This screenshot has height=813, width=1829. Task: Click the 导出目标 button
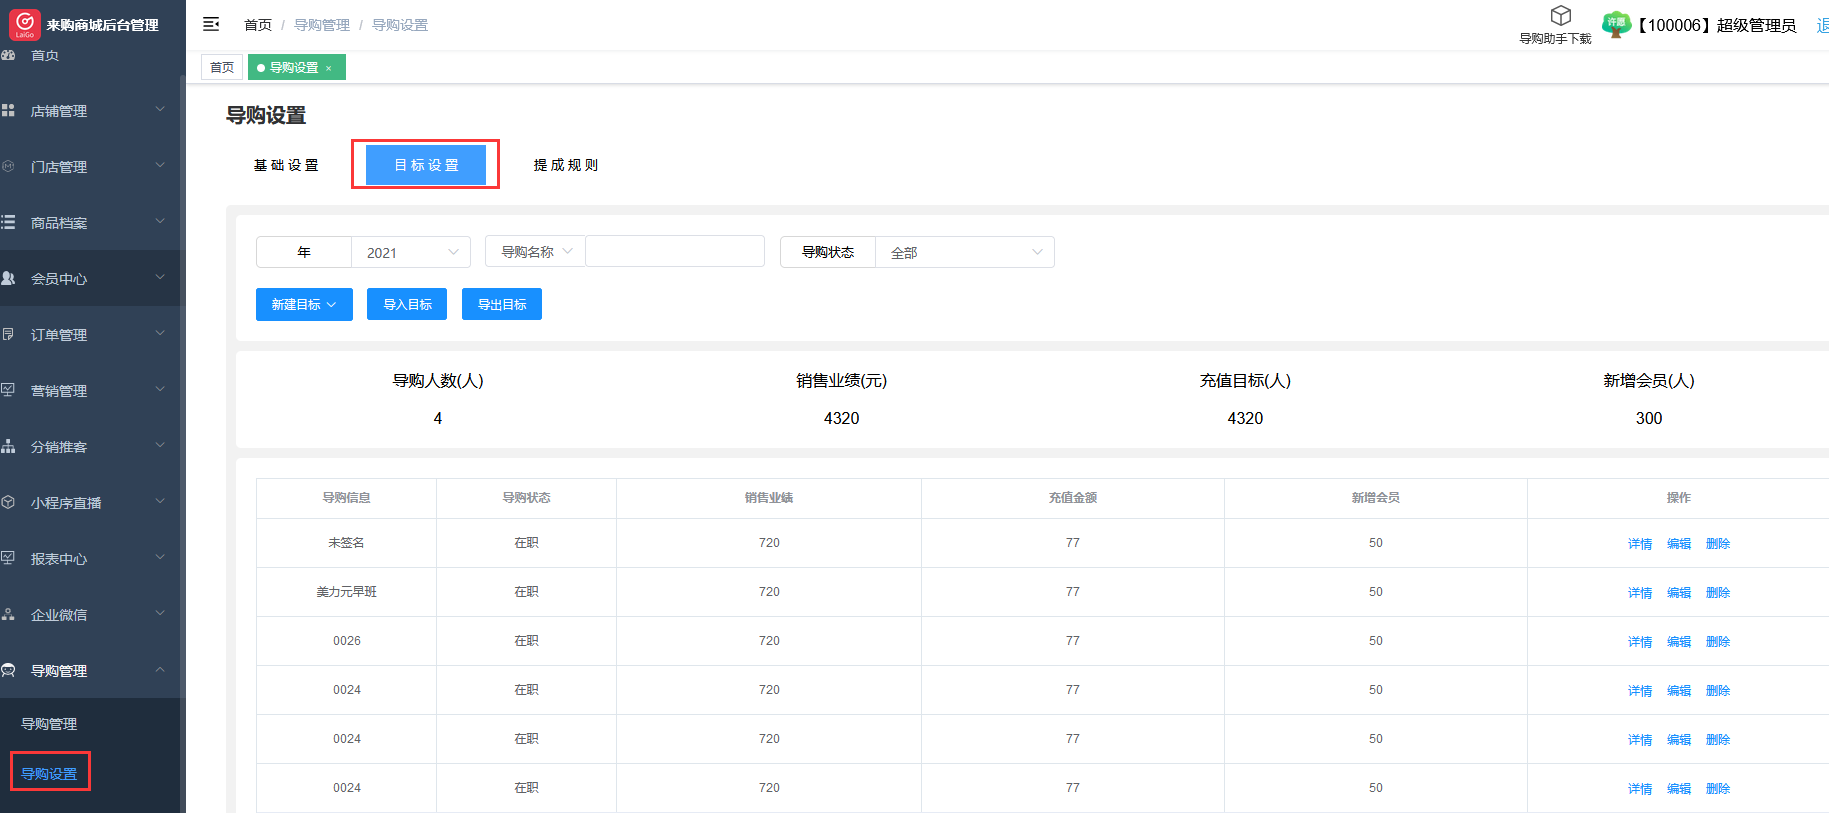tap(502, 305)
